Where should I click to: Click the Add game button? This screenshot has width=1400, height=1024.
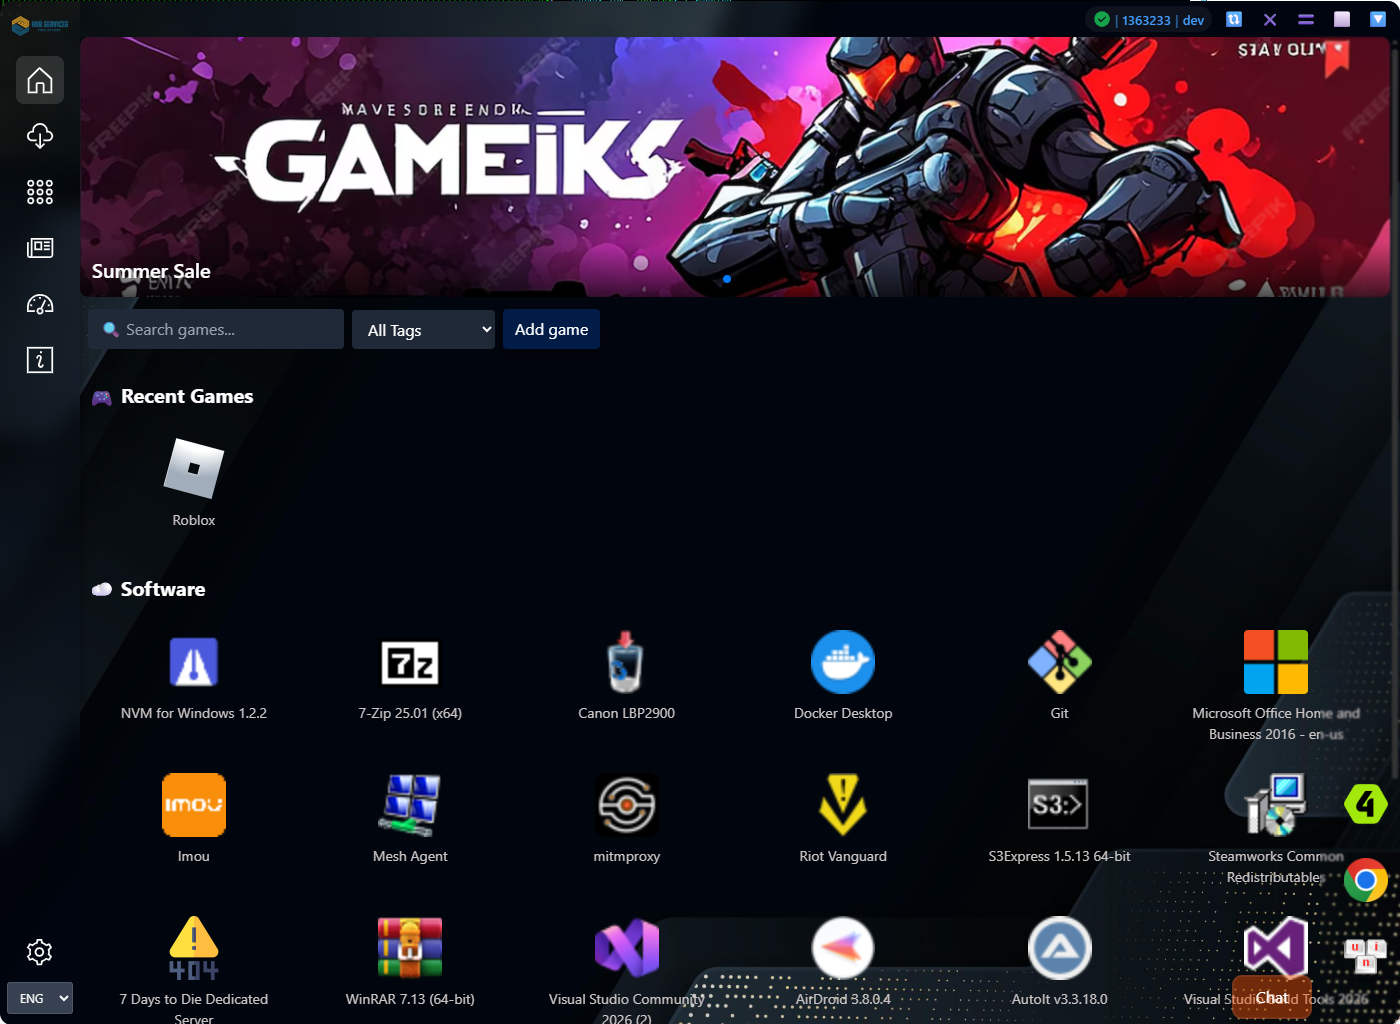click(551, 330)
